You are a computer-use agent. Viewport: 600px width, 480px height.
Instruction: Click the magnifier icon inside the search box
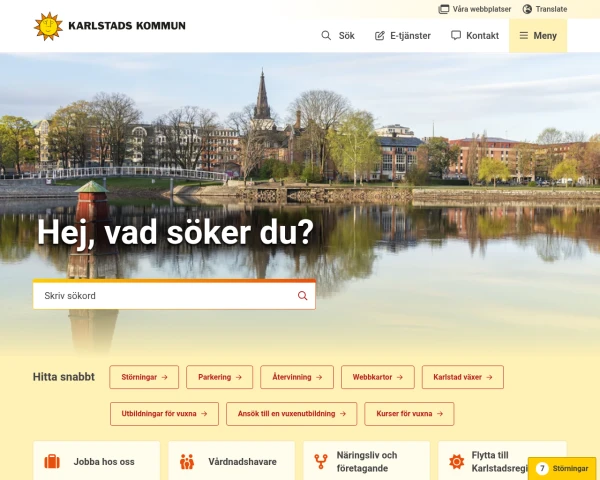click(x=302, y=296)
